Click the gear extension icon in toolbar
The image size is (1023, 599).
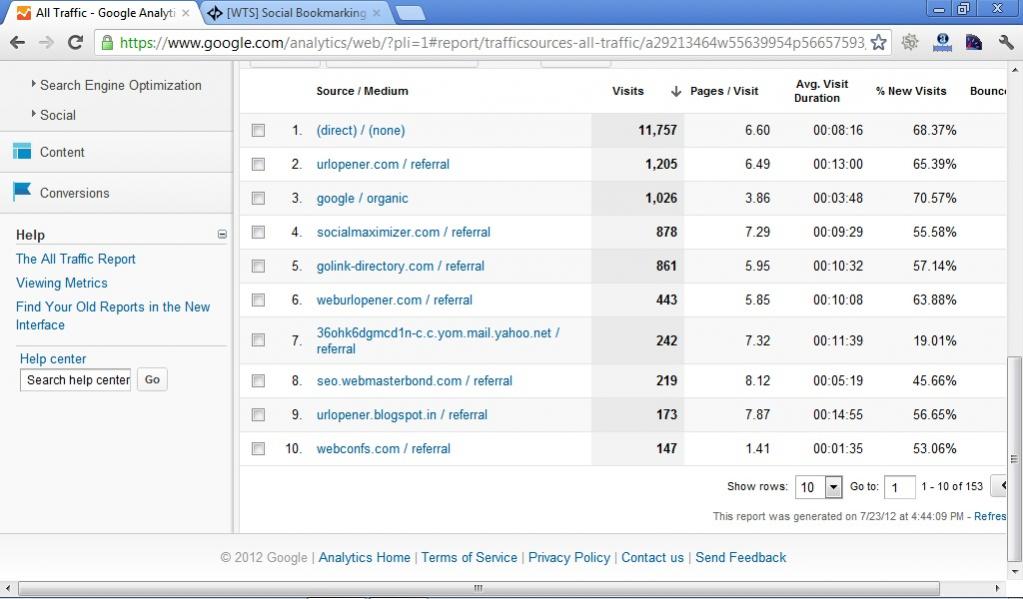[909, 43]
